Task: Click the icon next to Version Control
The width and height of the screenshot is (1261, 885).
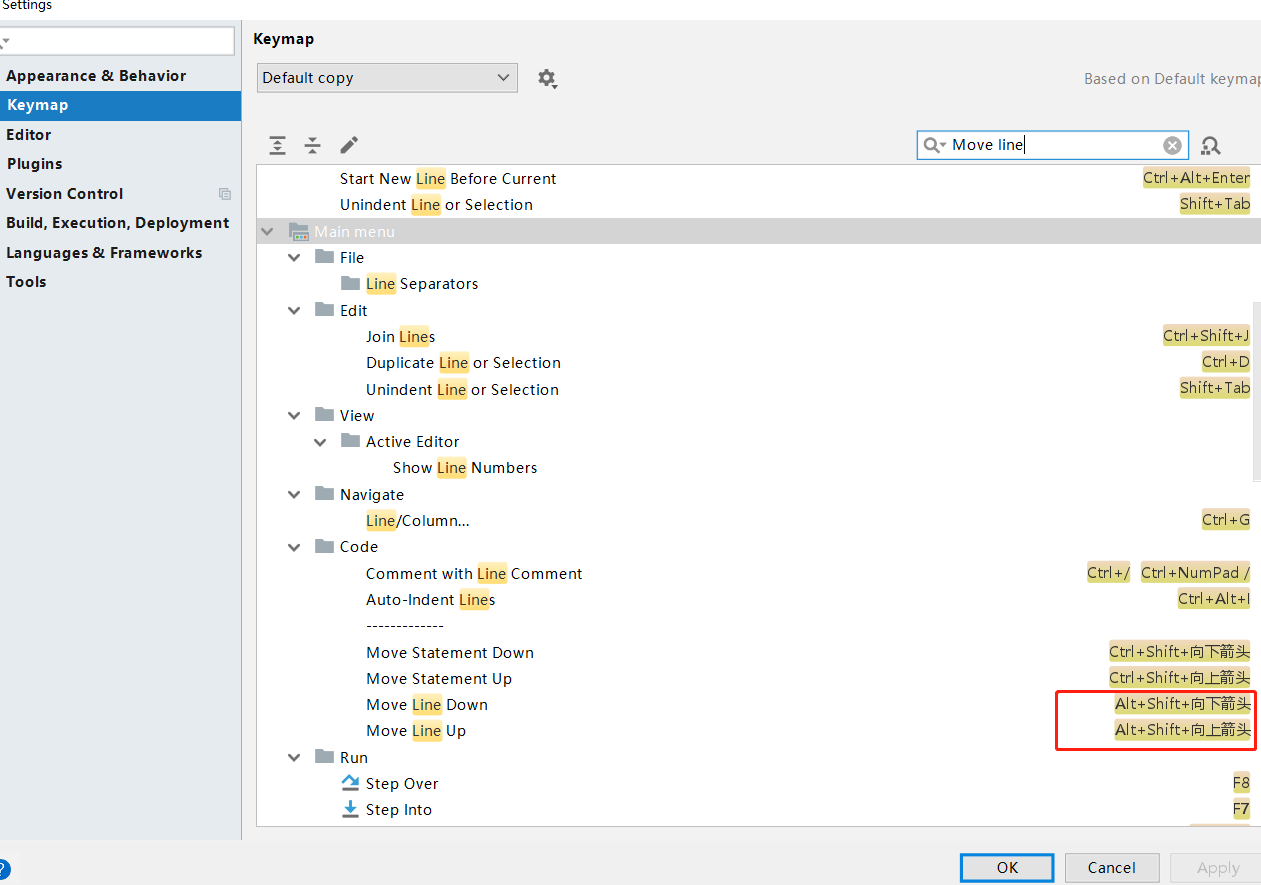Action: 225,194
